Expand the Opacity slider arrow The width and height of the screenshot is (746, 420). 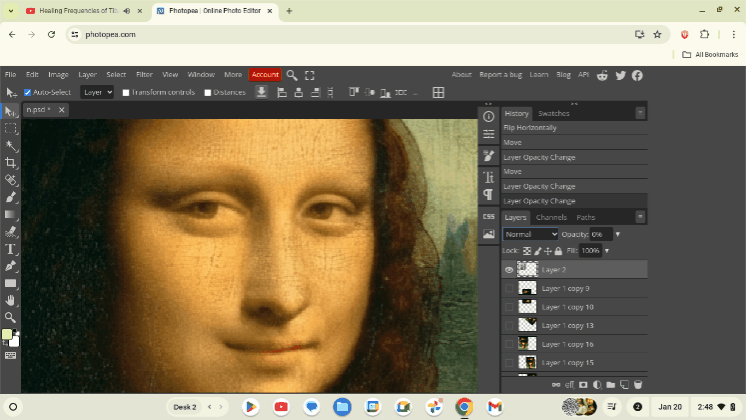tap(617, 234)
